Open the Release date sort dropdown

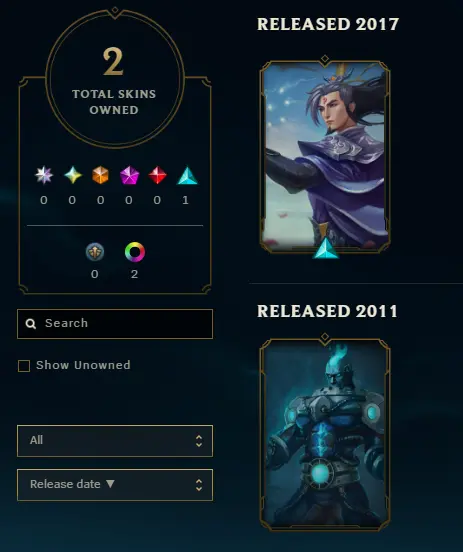click(115, 485)
